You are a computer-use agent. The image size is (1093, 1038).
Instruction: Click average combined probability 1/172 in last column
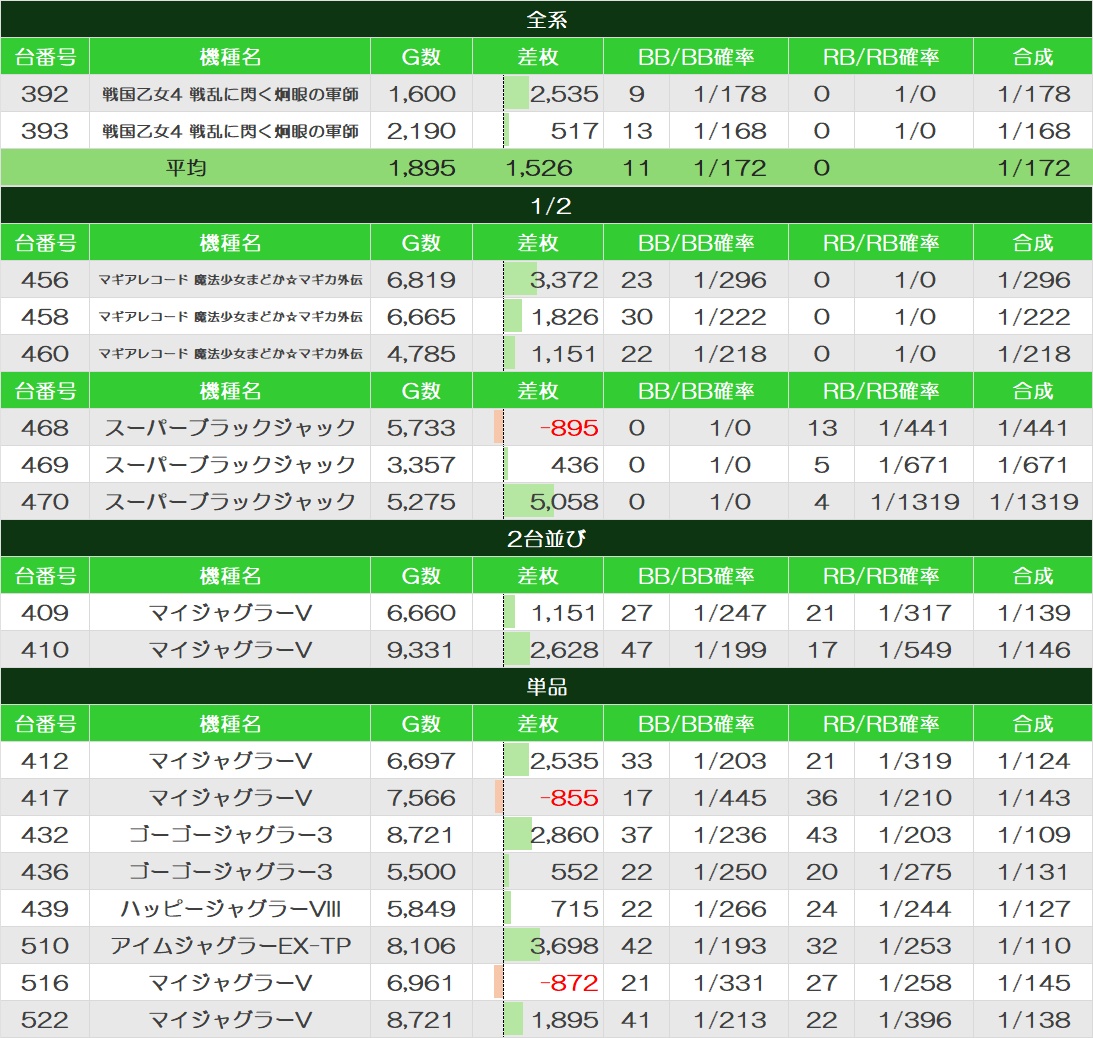[1034, 167]
